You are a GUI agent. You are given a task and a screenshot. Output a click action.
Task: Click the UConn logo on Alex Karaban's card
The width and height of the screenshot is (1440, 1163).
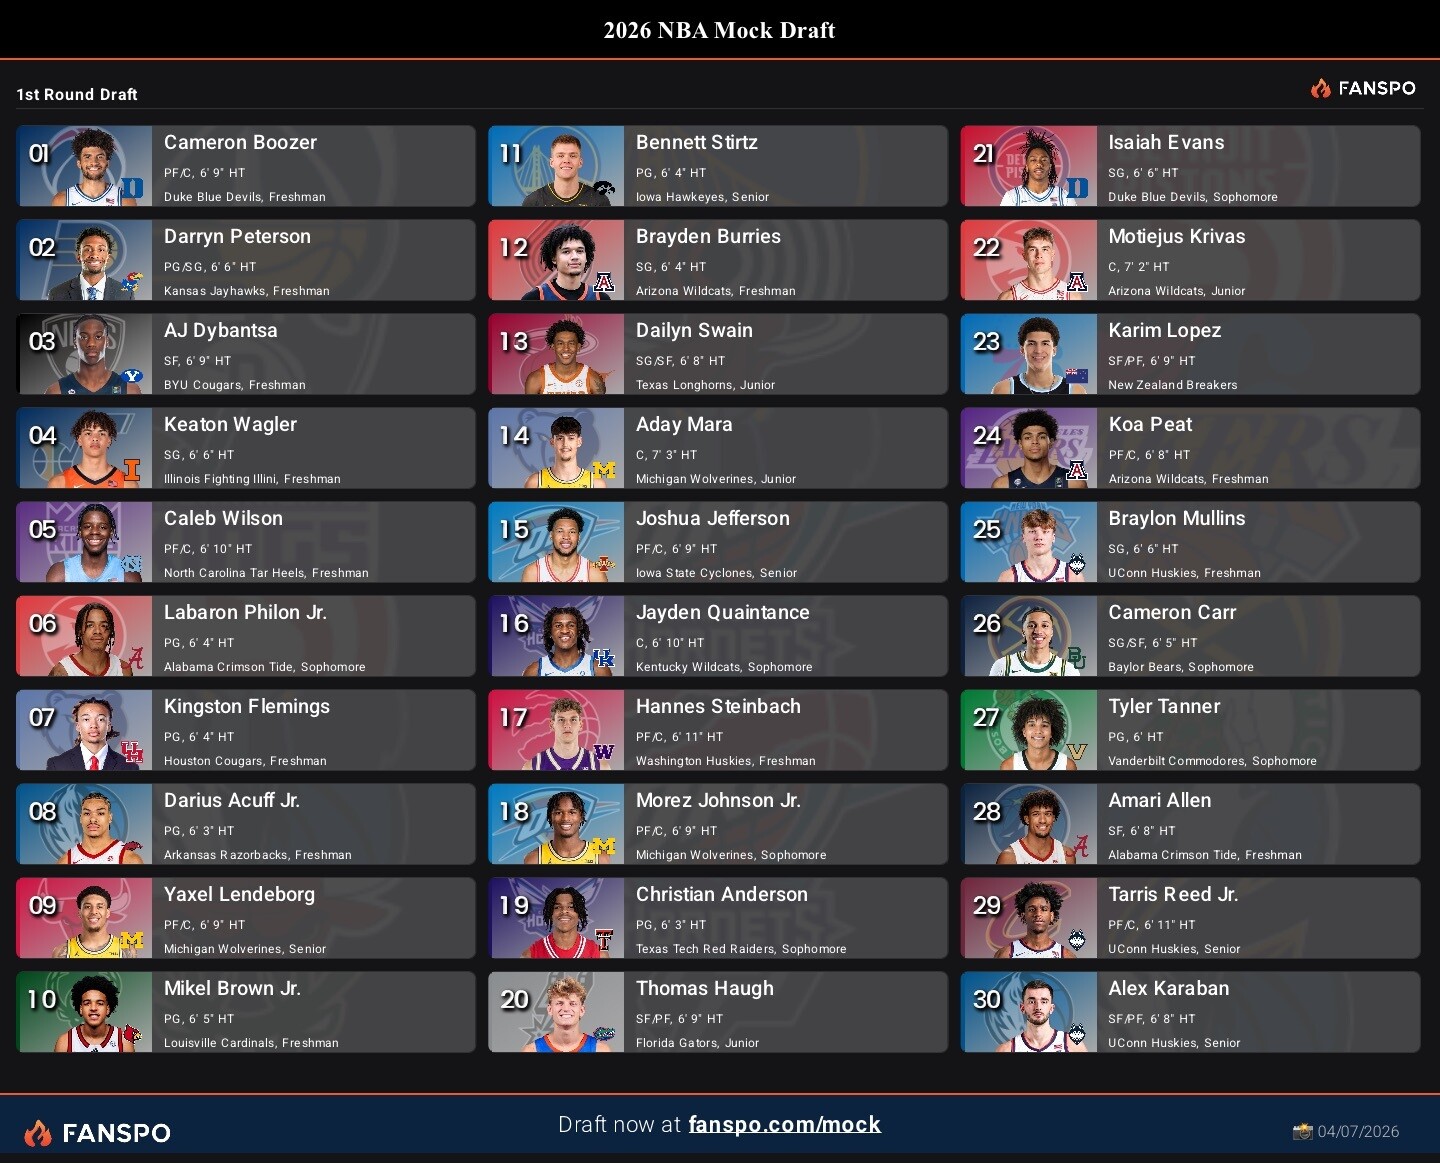click(x=1077, y=1034)
